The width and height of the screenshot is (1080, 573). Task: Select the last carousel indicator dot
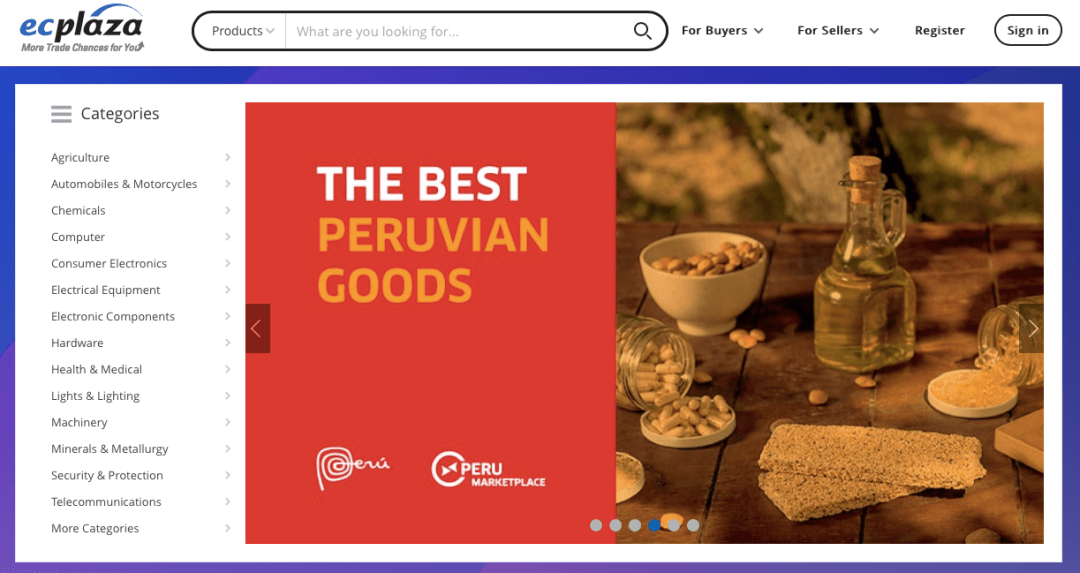pyautogui.click(x=693, y=525)
